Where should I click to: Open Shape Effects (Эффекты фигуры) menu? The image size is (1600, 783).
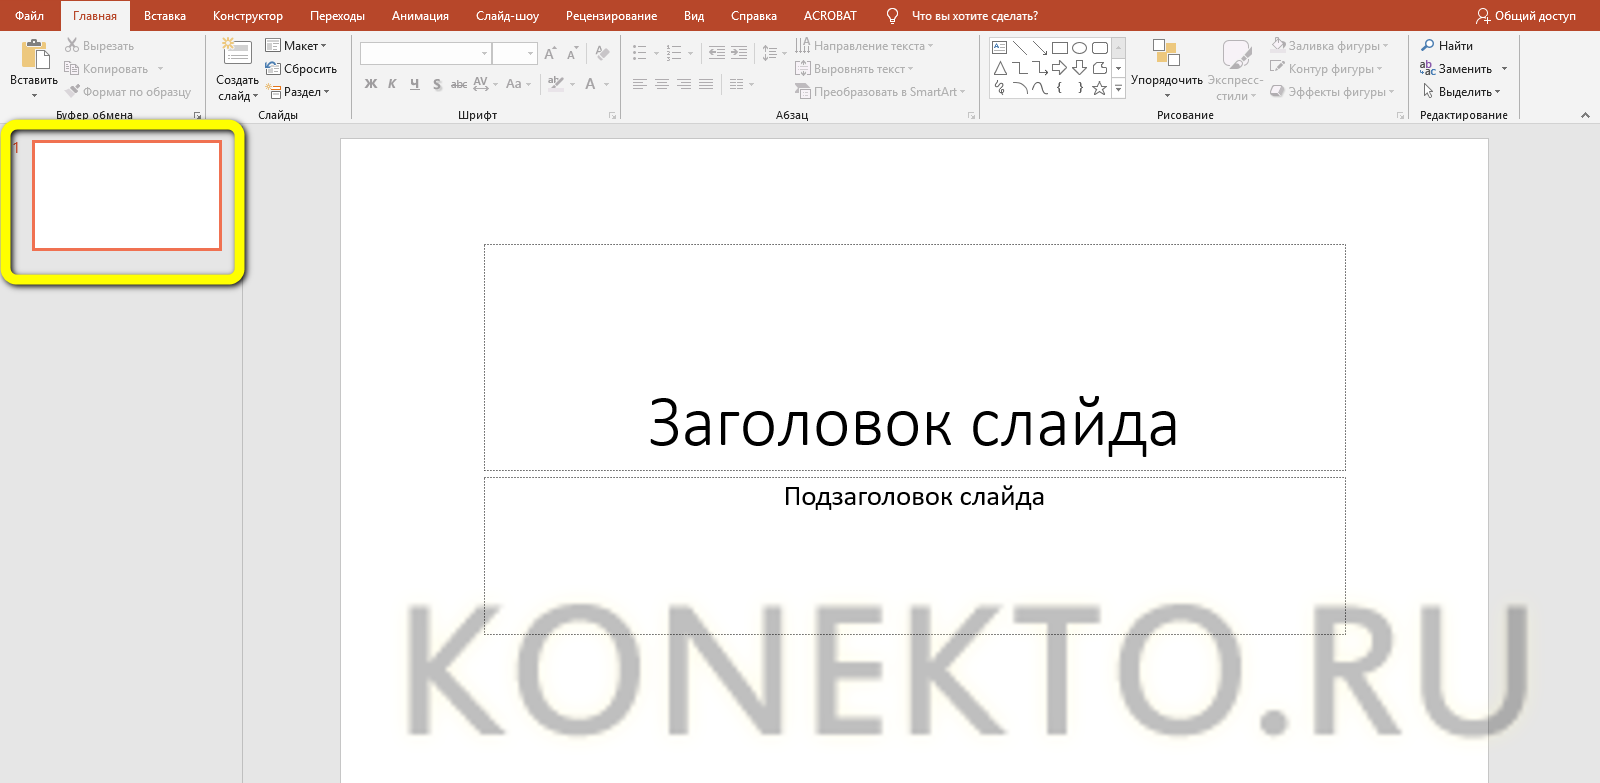tap(1333, 92)
